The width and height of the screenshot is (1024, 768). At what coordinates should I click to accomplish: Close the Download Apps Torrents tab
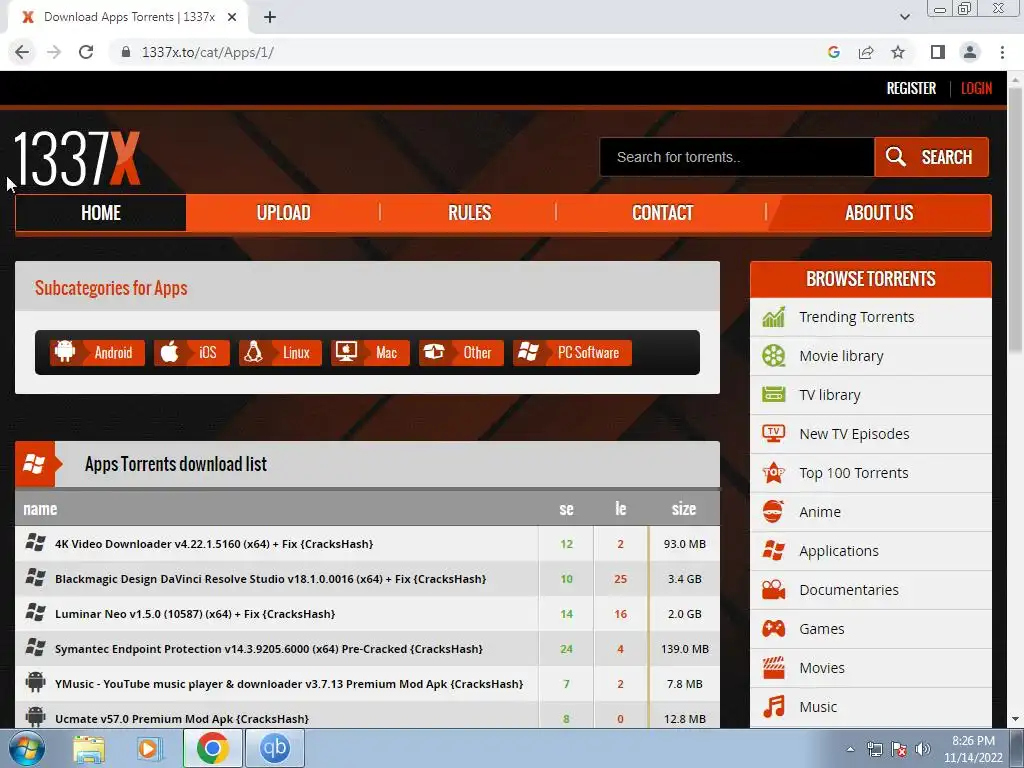point(232,17)
